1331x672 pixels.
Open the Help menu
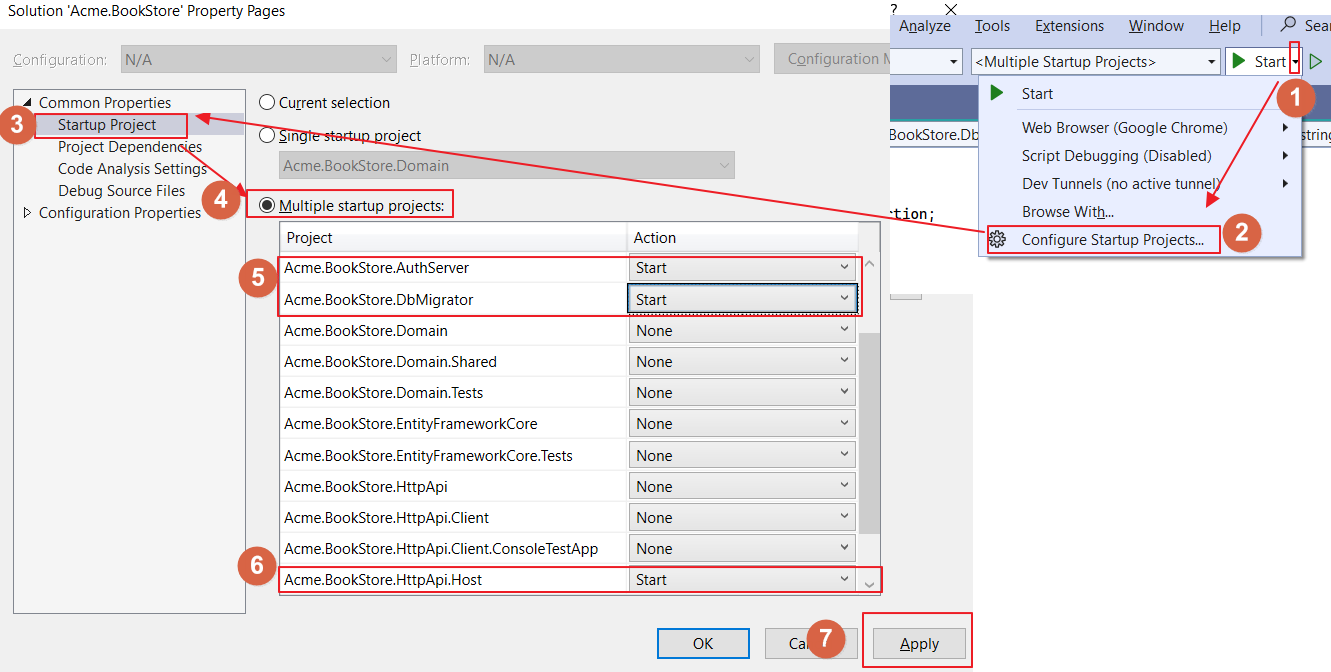pyautogui.click(x=1224, y=26)
